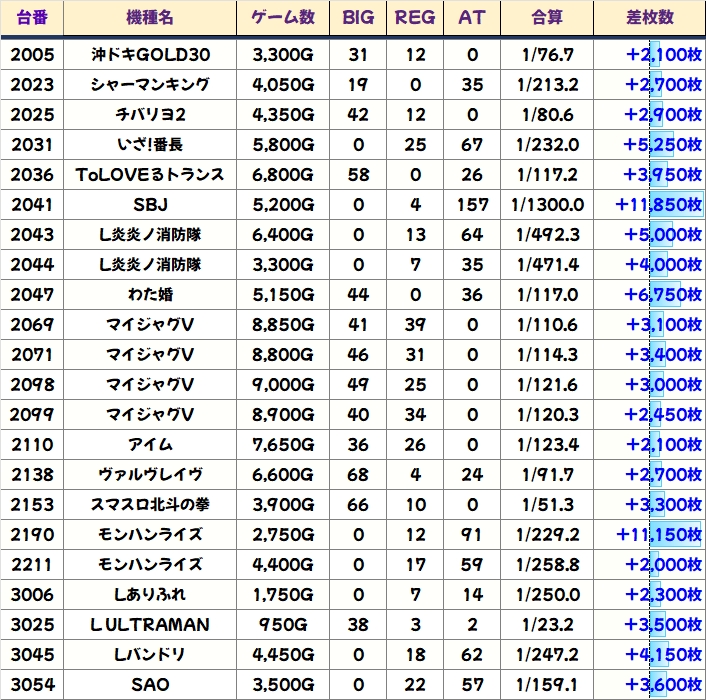Viewport: 706px width, 700px height.
Task: Select machine number 2099 cell
Action: pyautogui.click(x=32, y=415)
